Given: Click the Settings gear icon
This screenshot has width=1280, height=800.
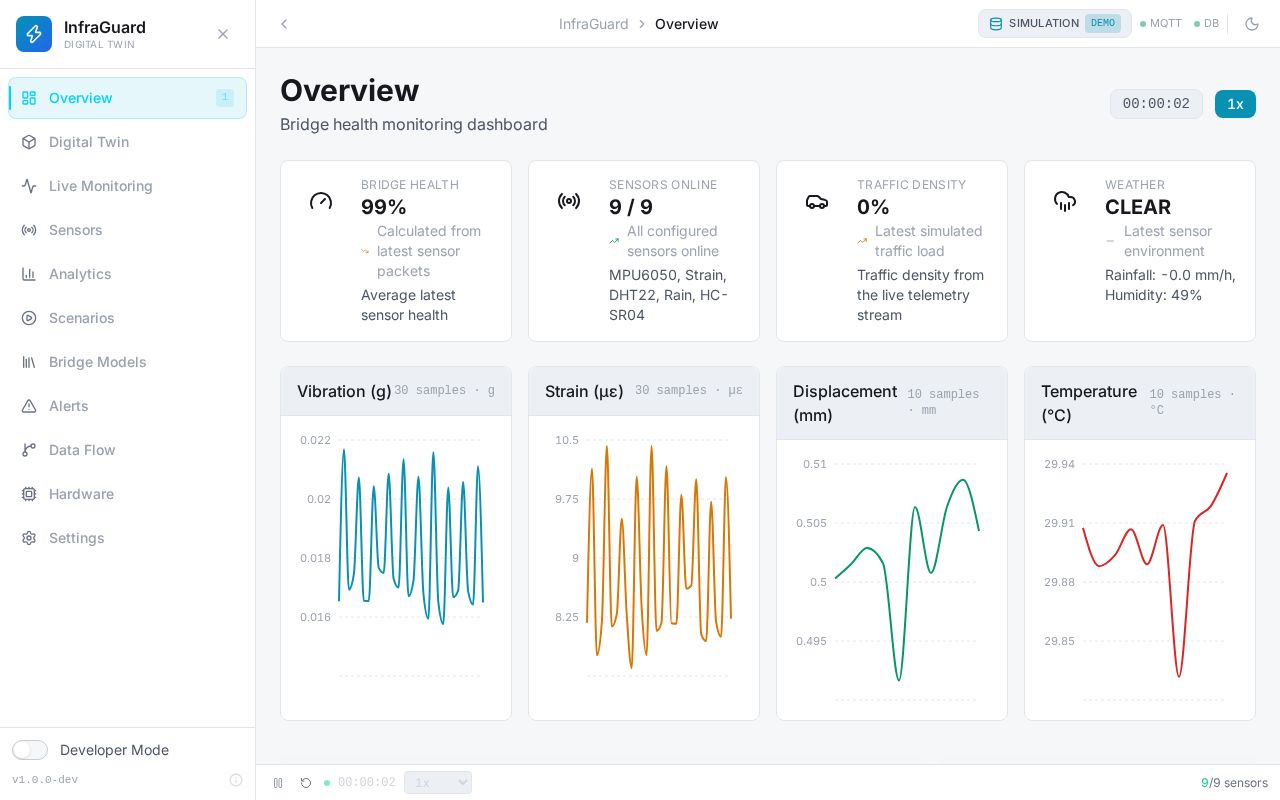Looking at the screenshot, I should point(29,538).
